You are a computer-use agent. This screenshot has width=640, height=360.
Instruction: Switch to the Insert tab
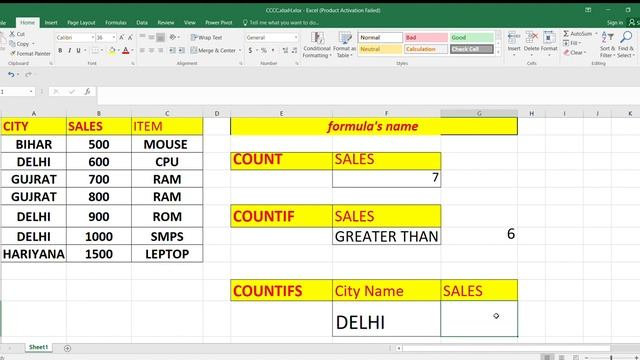pyautogui.click(x=51, y=23)
